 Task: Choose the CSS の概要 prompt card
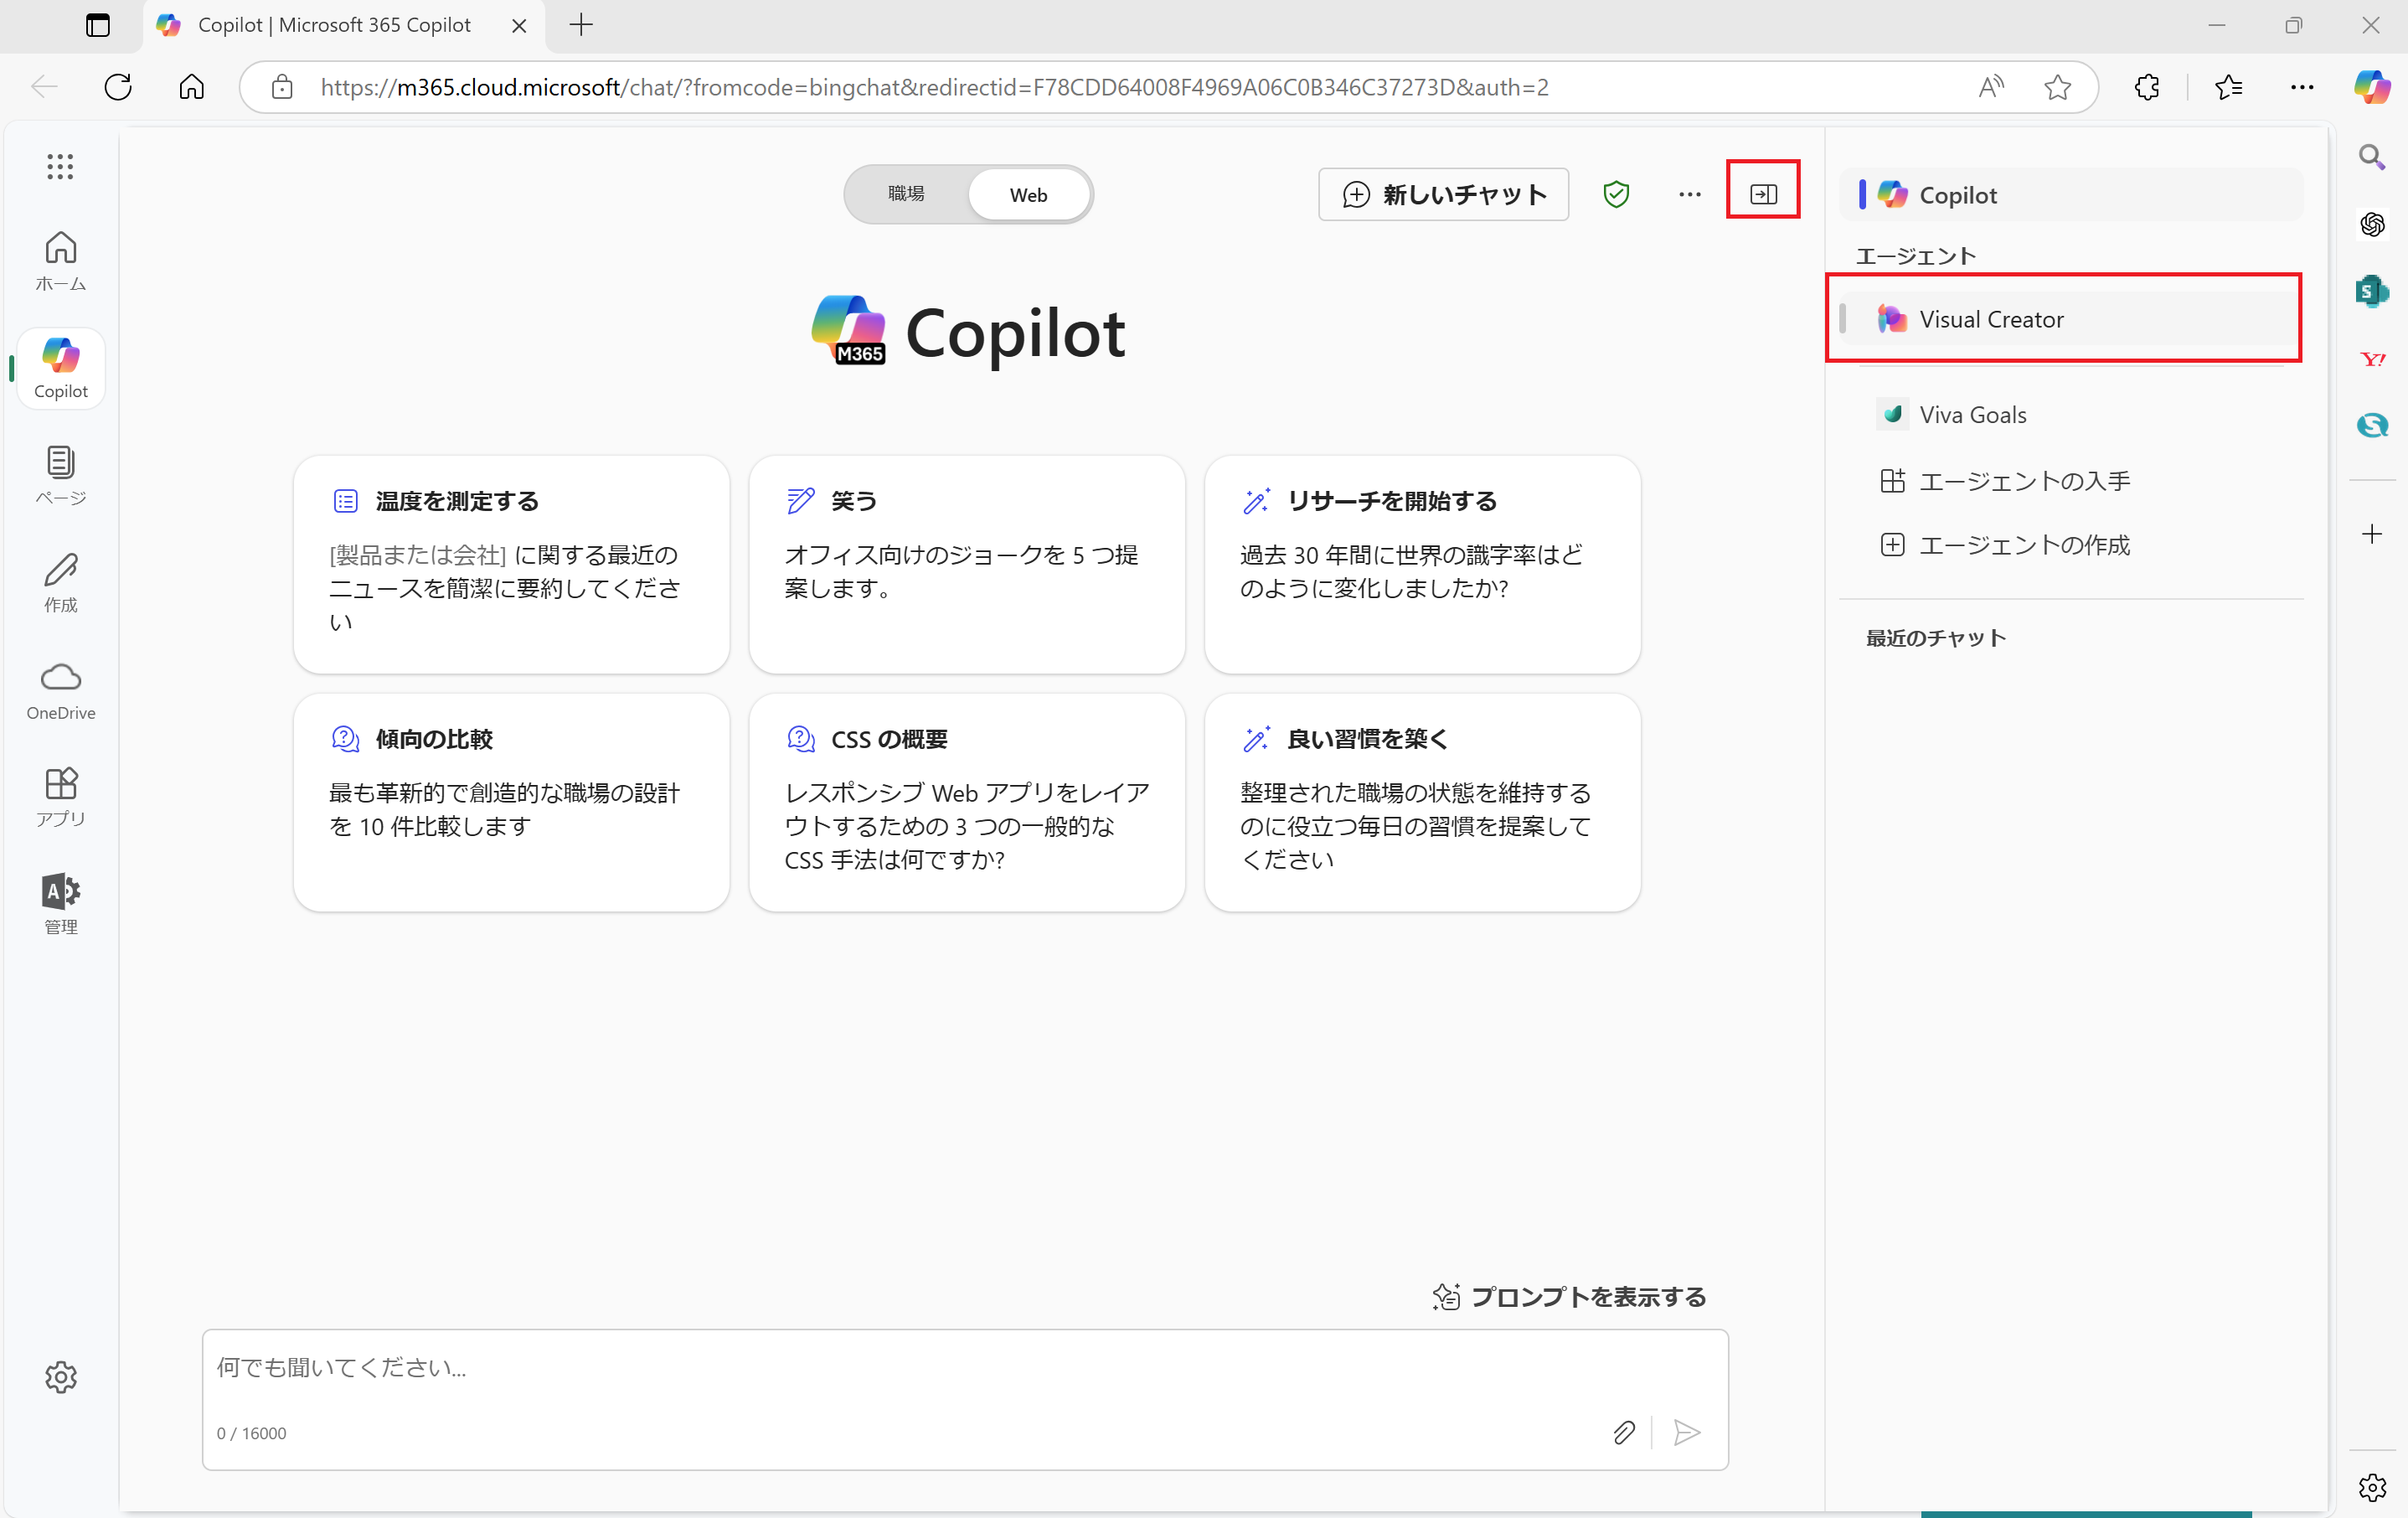[x=966, y=802]
